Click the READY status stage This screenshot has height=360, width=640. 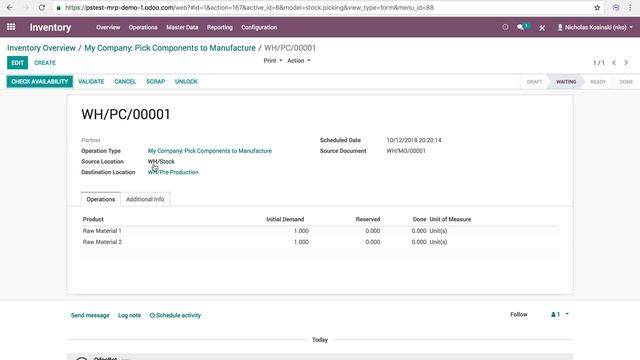pyautogui.click(x=598, y=82)
